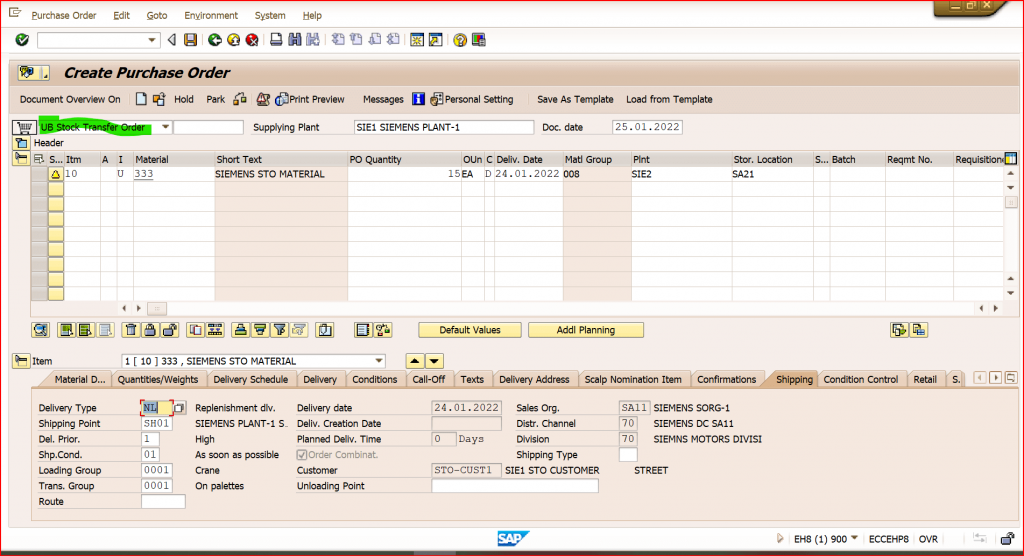Click the Park button
Image resolution: width=1024 pixels, height=556 pixels.
216,99
